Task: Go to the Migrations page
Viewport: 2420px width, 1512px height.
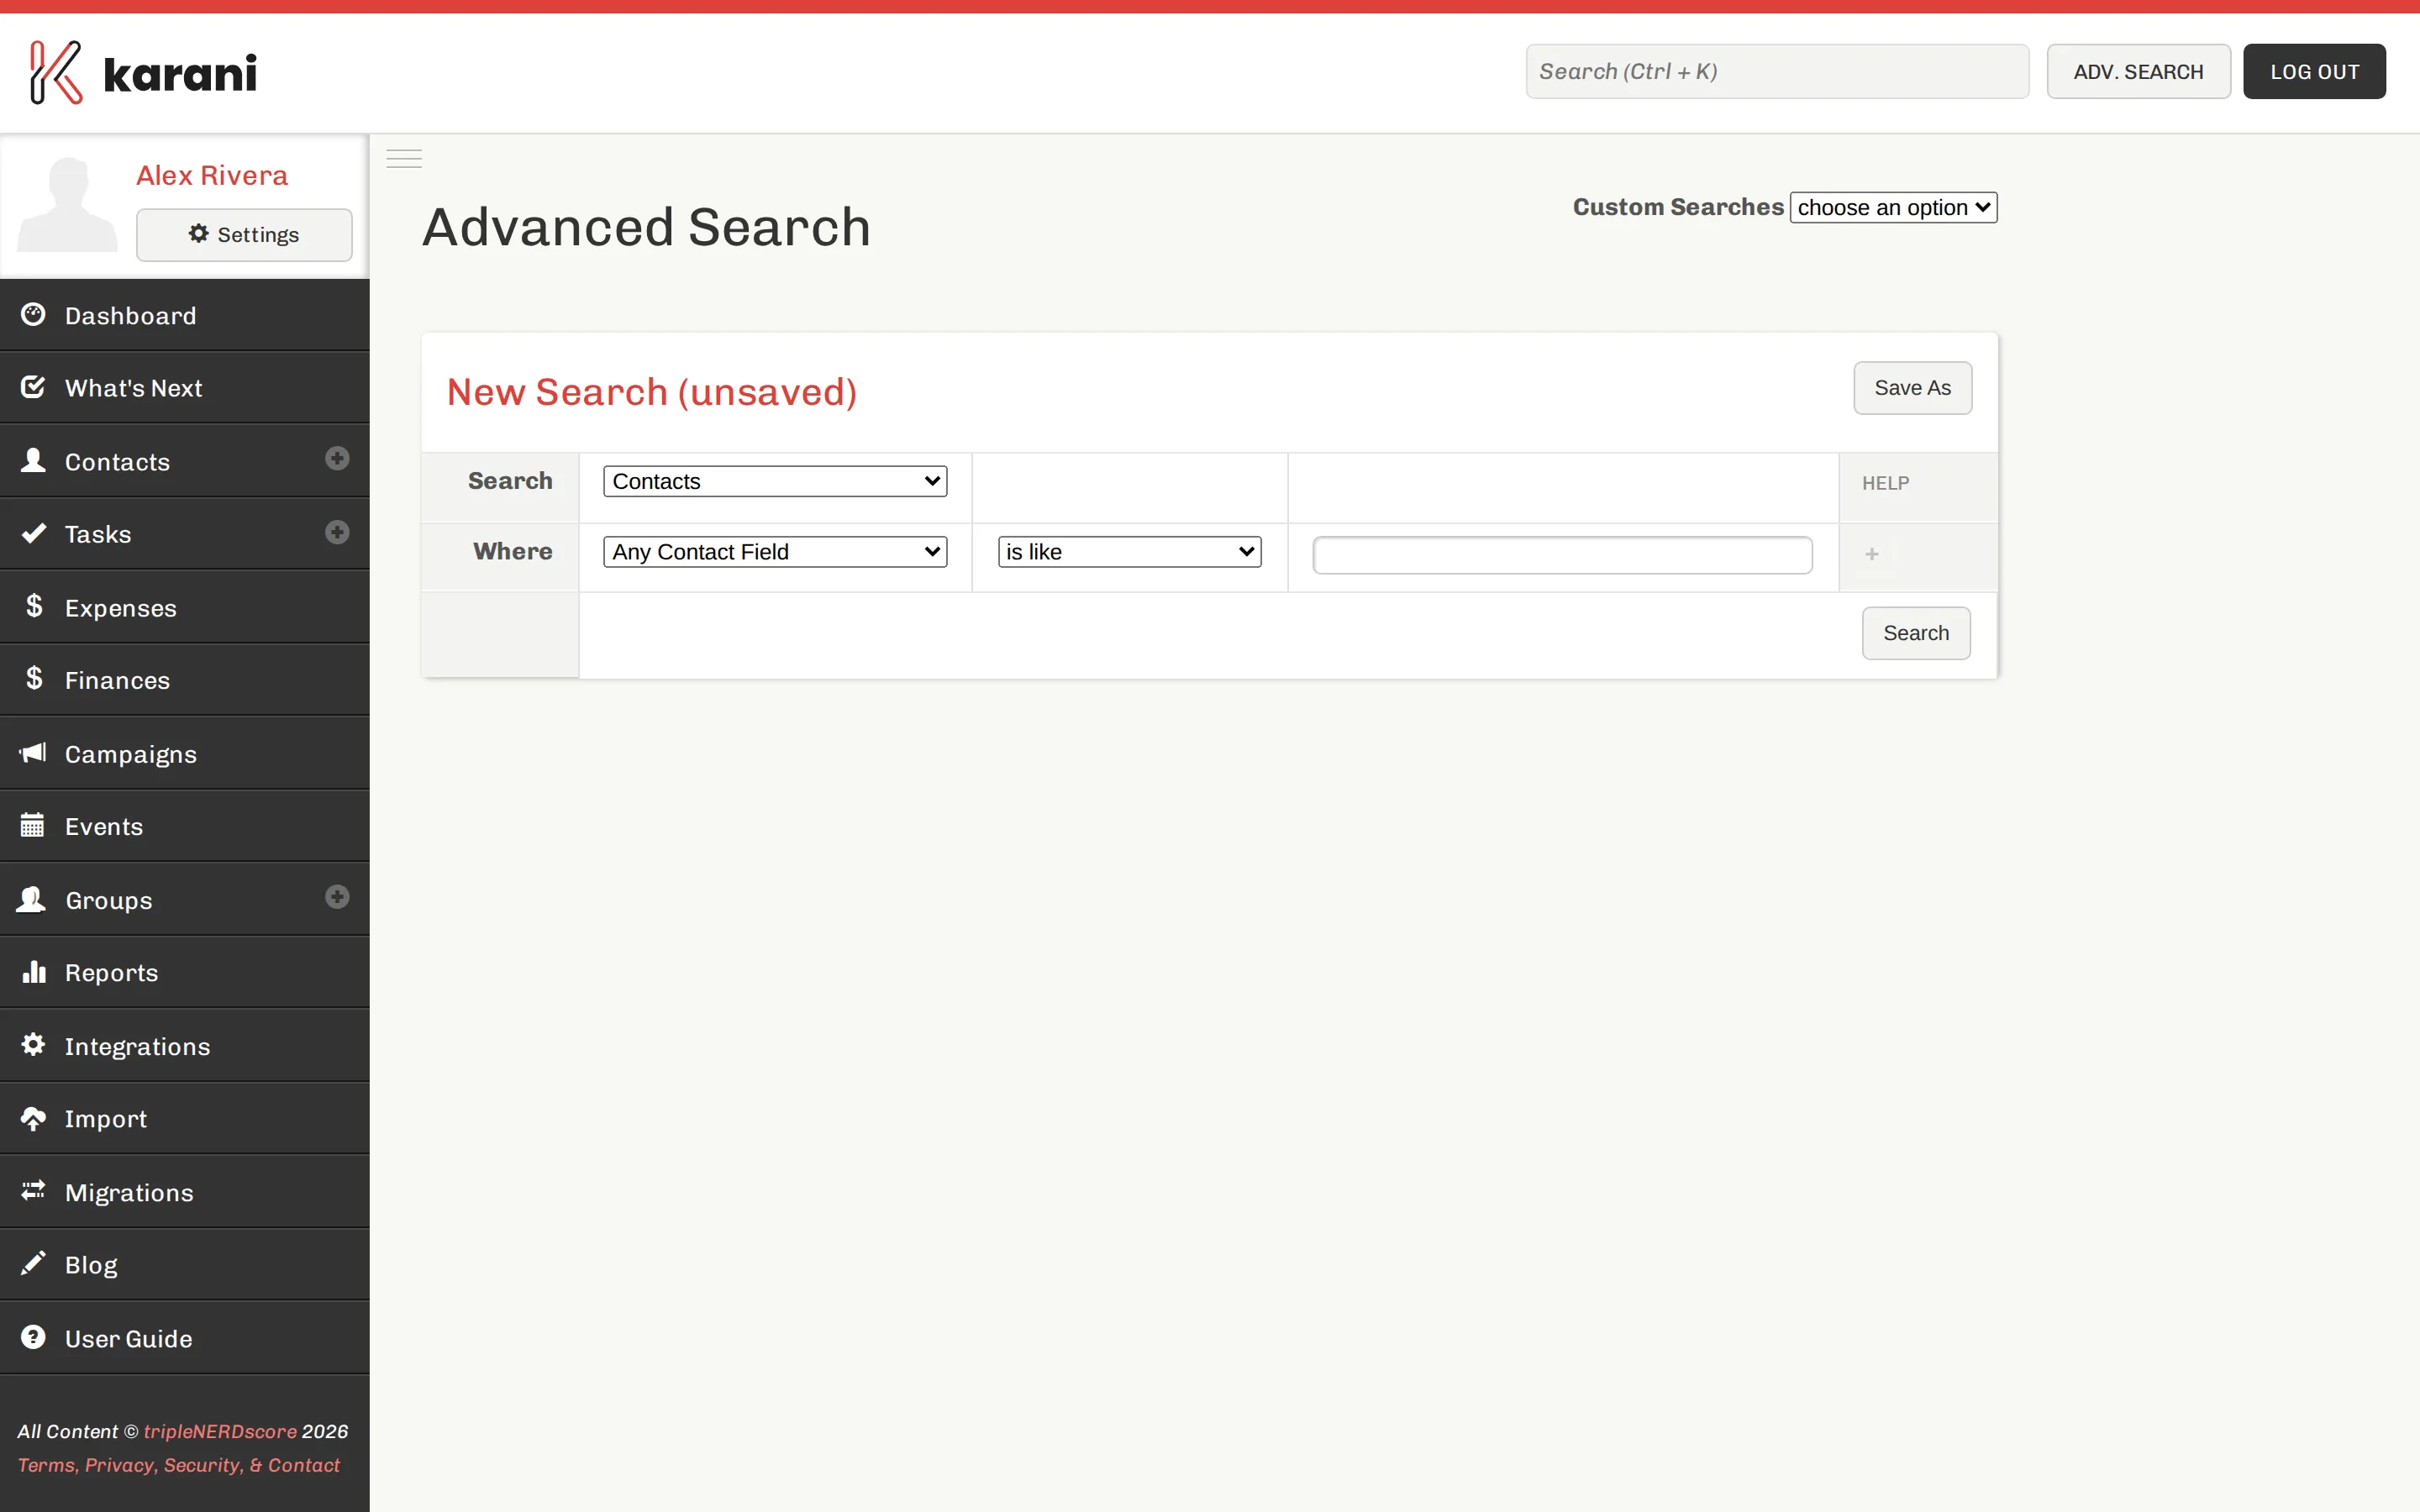Action: [x=185, y=1192]
